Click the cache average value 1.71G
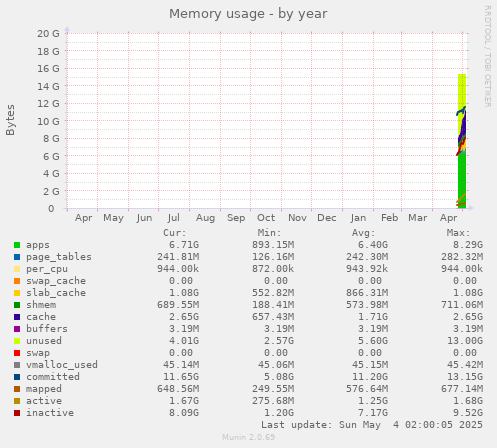Screen dimensions: 497x448 tap(373, 317)
